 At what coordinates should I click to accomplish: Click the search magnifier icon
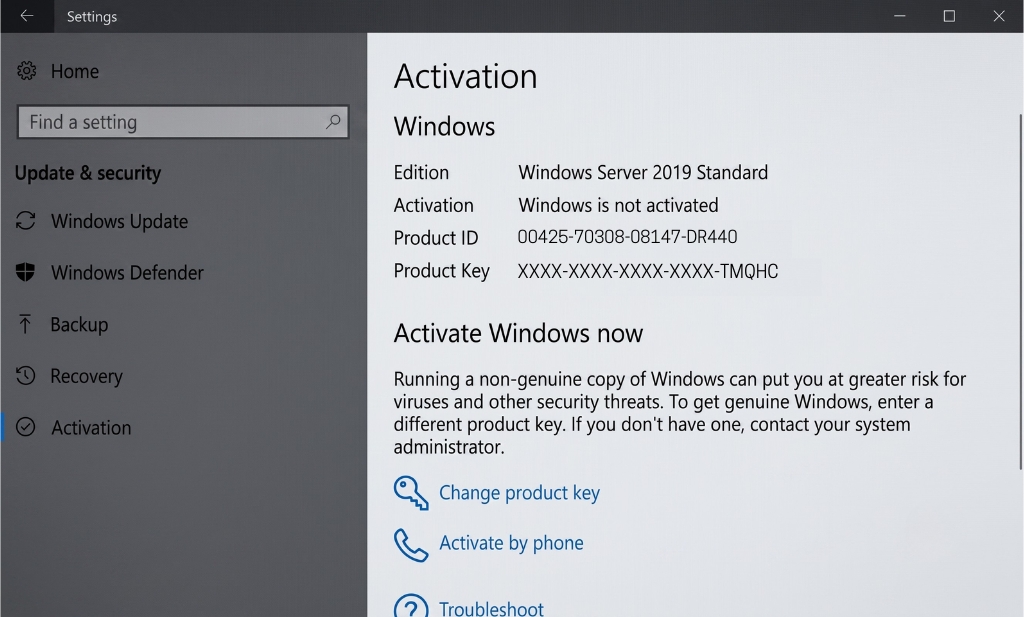[333, 121]
